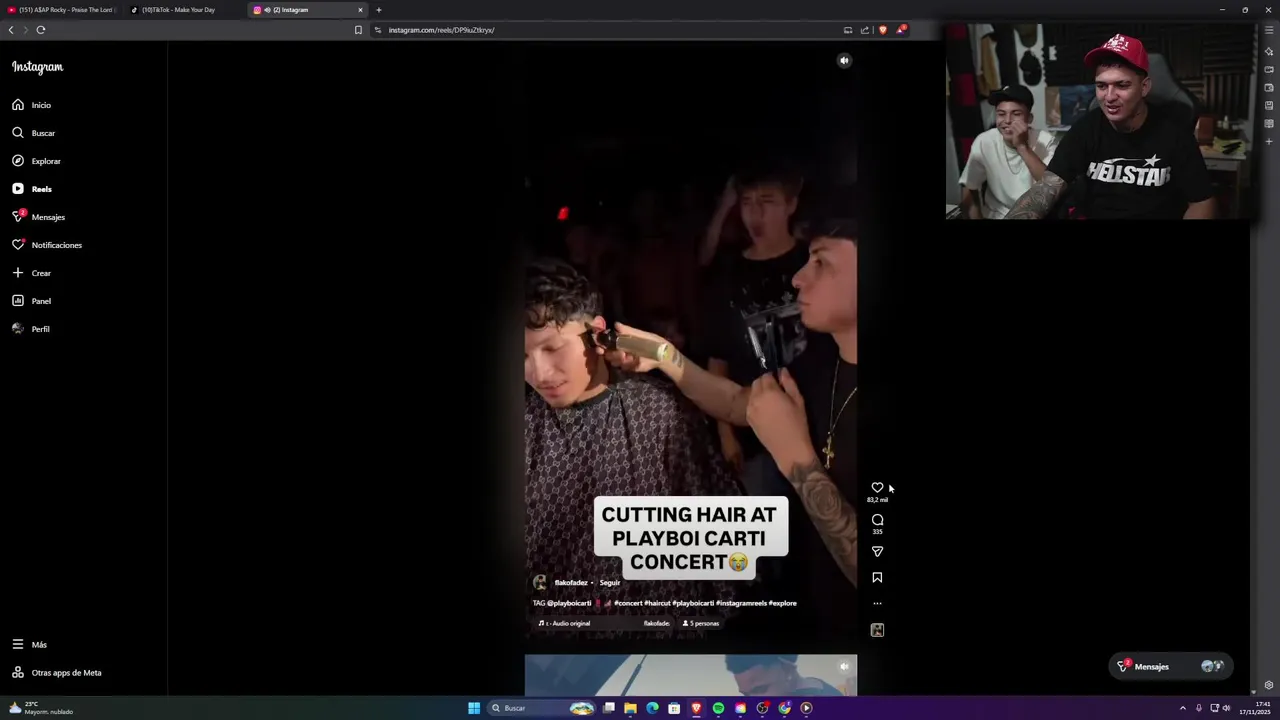Screen dimensions: 1280x720
Task: Open the #haircut hashtag
Action: click(x=657, y=604)
